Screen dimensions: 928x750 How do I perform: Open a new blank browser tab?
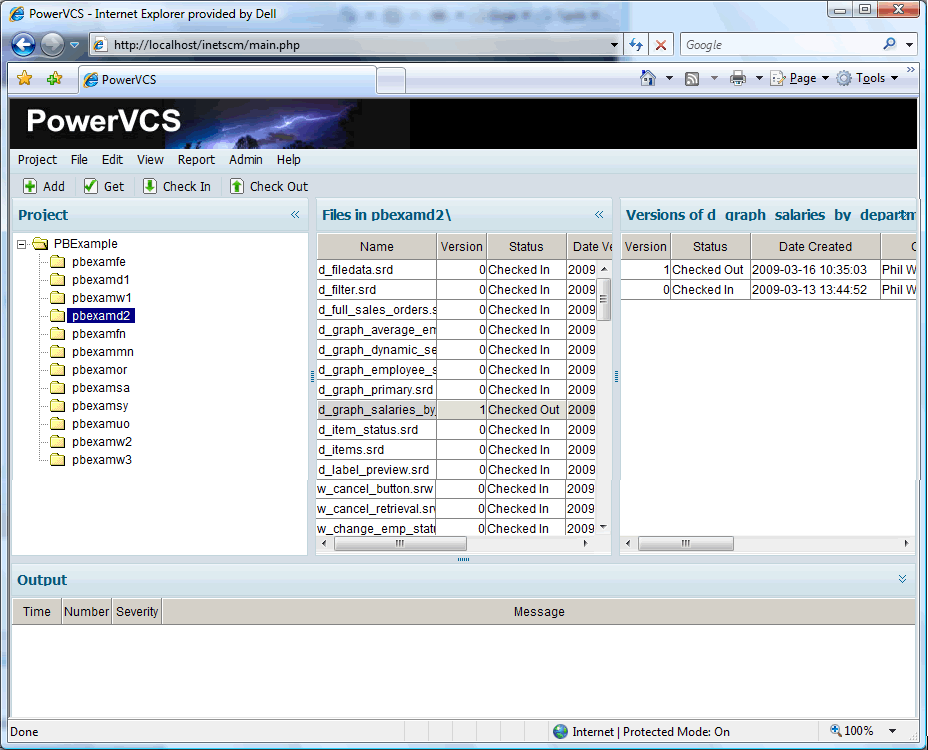tap(391, 81)
